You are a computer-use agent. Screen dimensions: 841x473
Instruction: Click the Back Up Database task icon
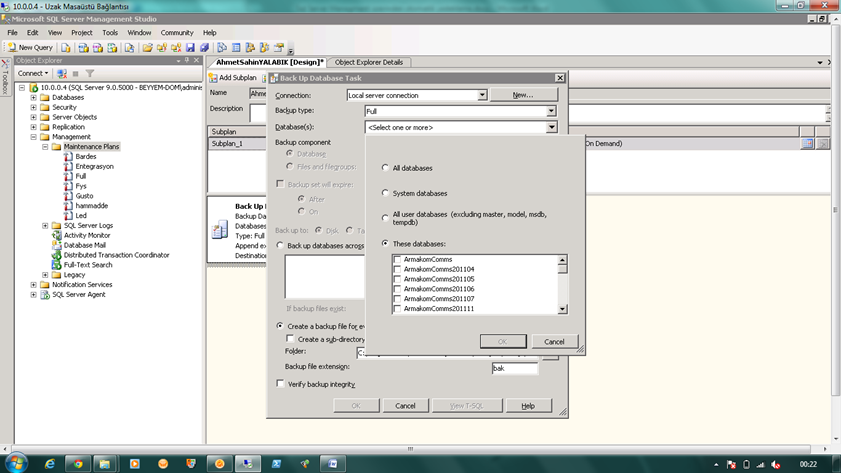[220, 229]
